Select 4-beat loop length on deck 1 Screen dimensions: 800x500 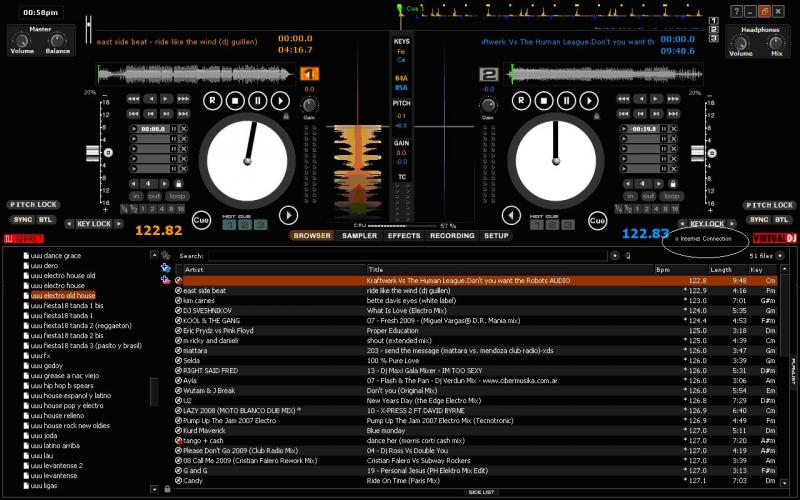point(162,209)
